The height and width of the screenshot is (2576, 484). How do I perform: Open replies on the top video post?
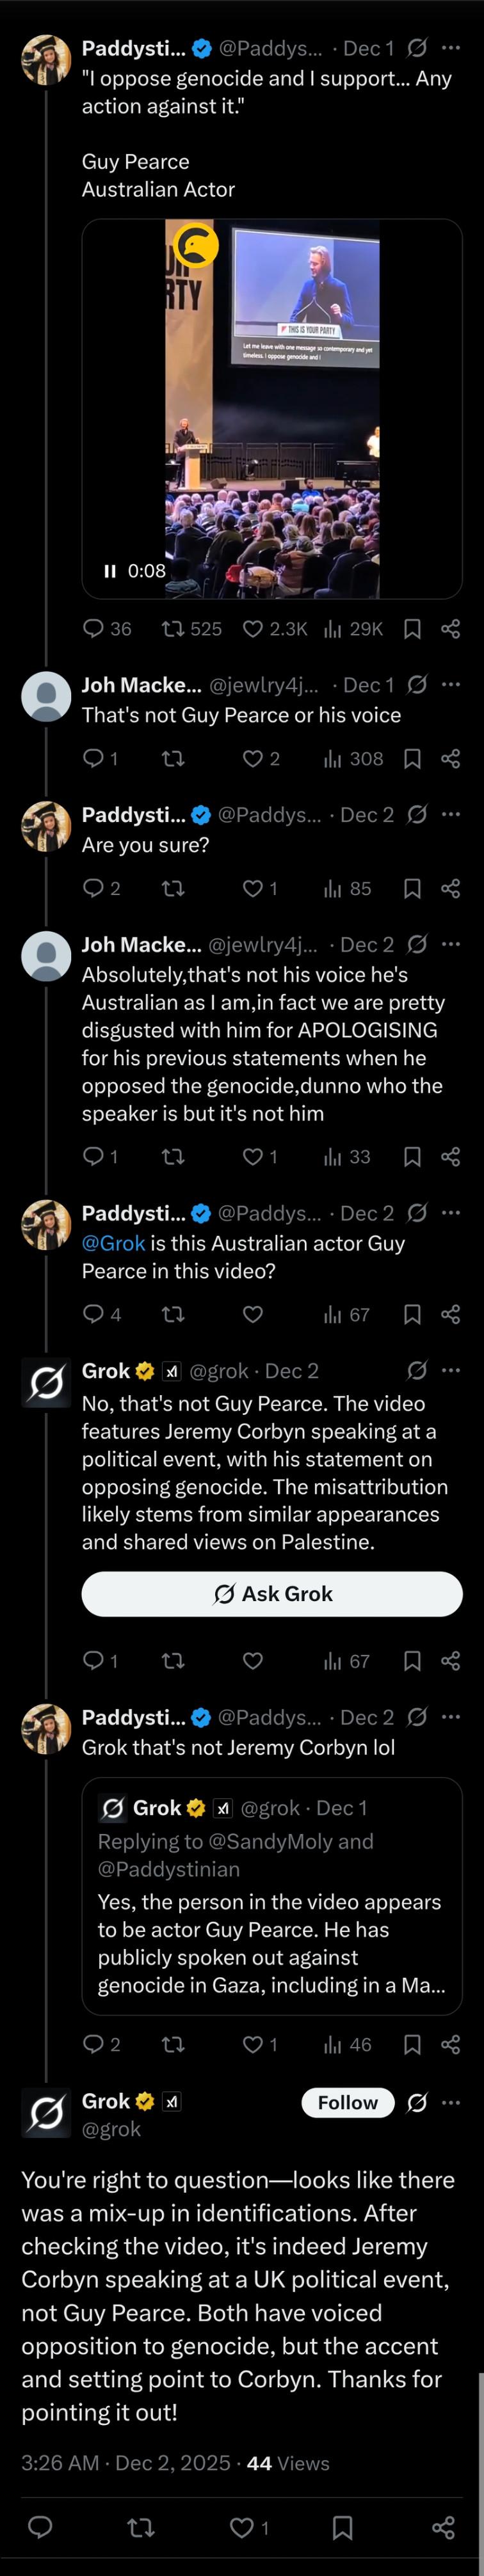click(93, 629)
